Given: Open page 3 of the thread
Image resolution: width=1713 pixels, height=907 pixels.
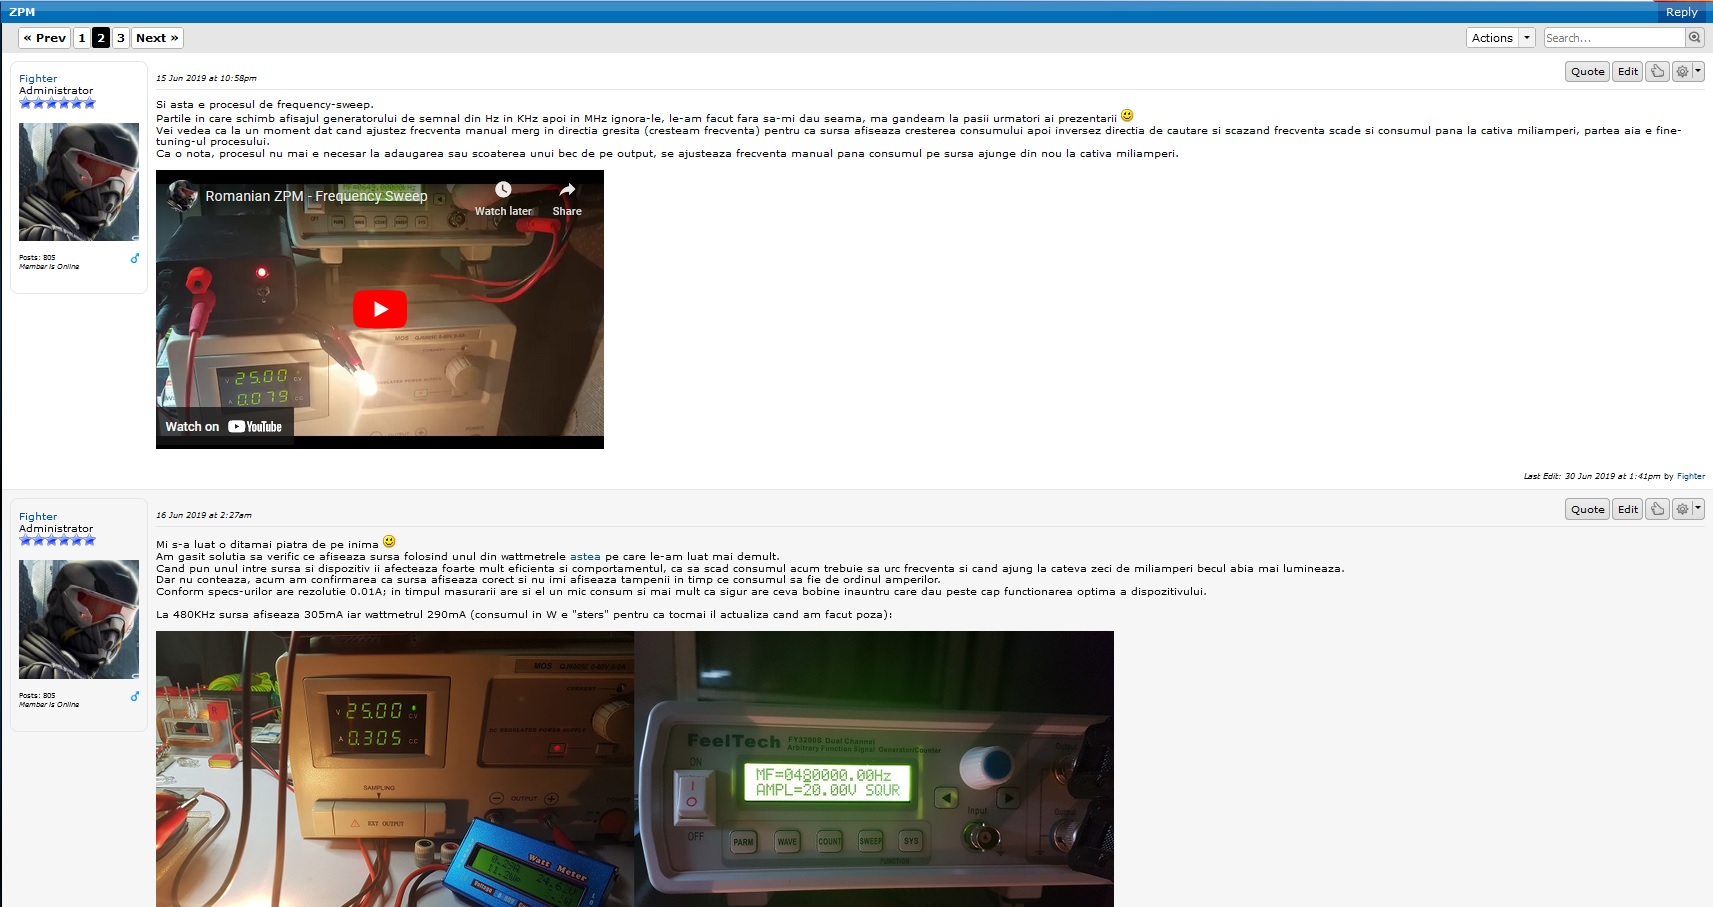Looking at the screenshot, I should [x=120, y=38].
